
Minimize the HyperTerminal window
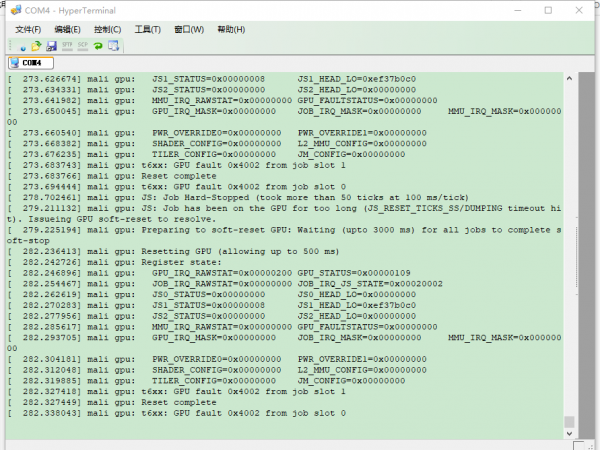coord(519,10)
